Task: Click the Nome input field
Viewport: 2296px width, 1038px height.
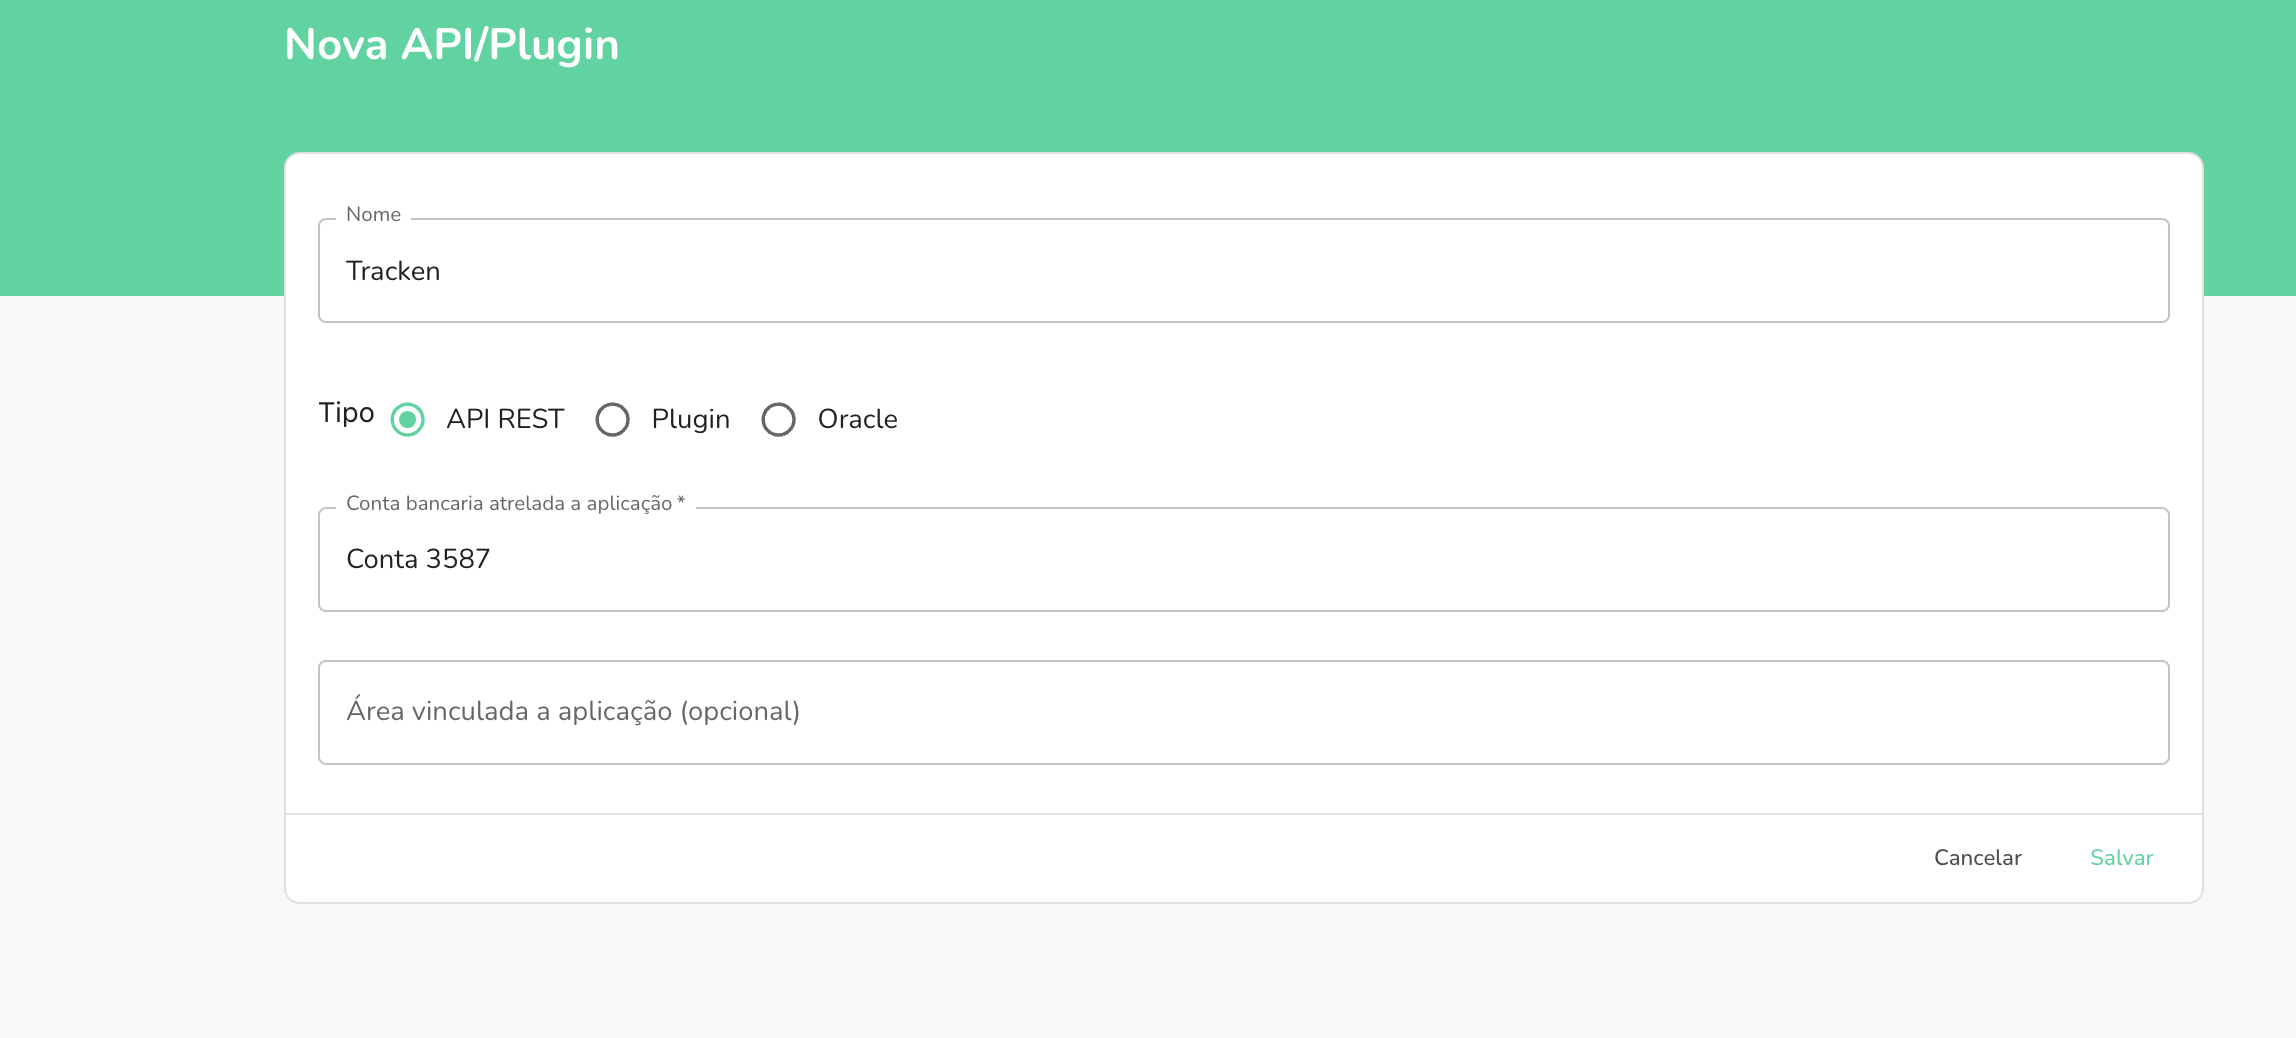Action: 1242,271
